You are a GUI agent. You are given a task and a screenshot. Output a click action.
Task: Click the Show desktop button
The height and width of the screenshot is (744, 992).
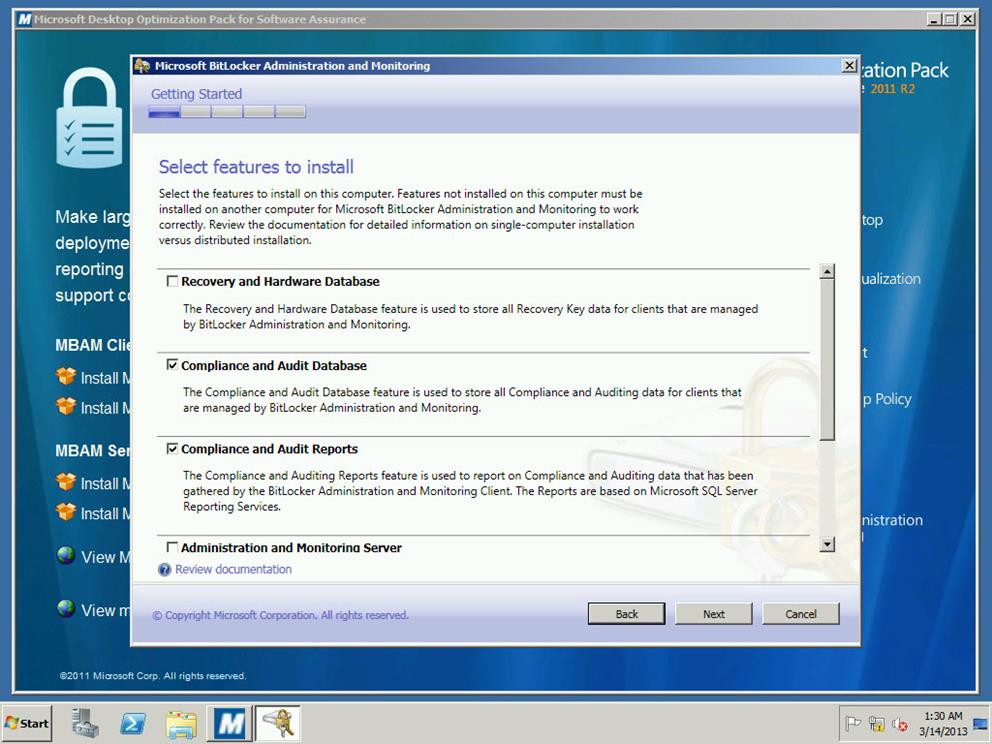coord(981,723)
